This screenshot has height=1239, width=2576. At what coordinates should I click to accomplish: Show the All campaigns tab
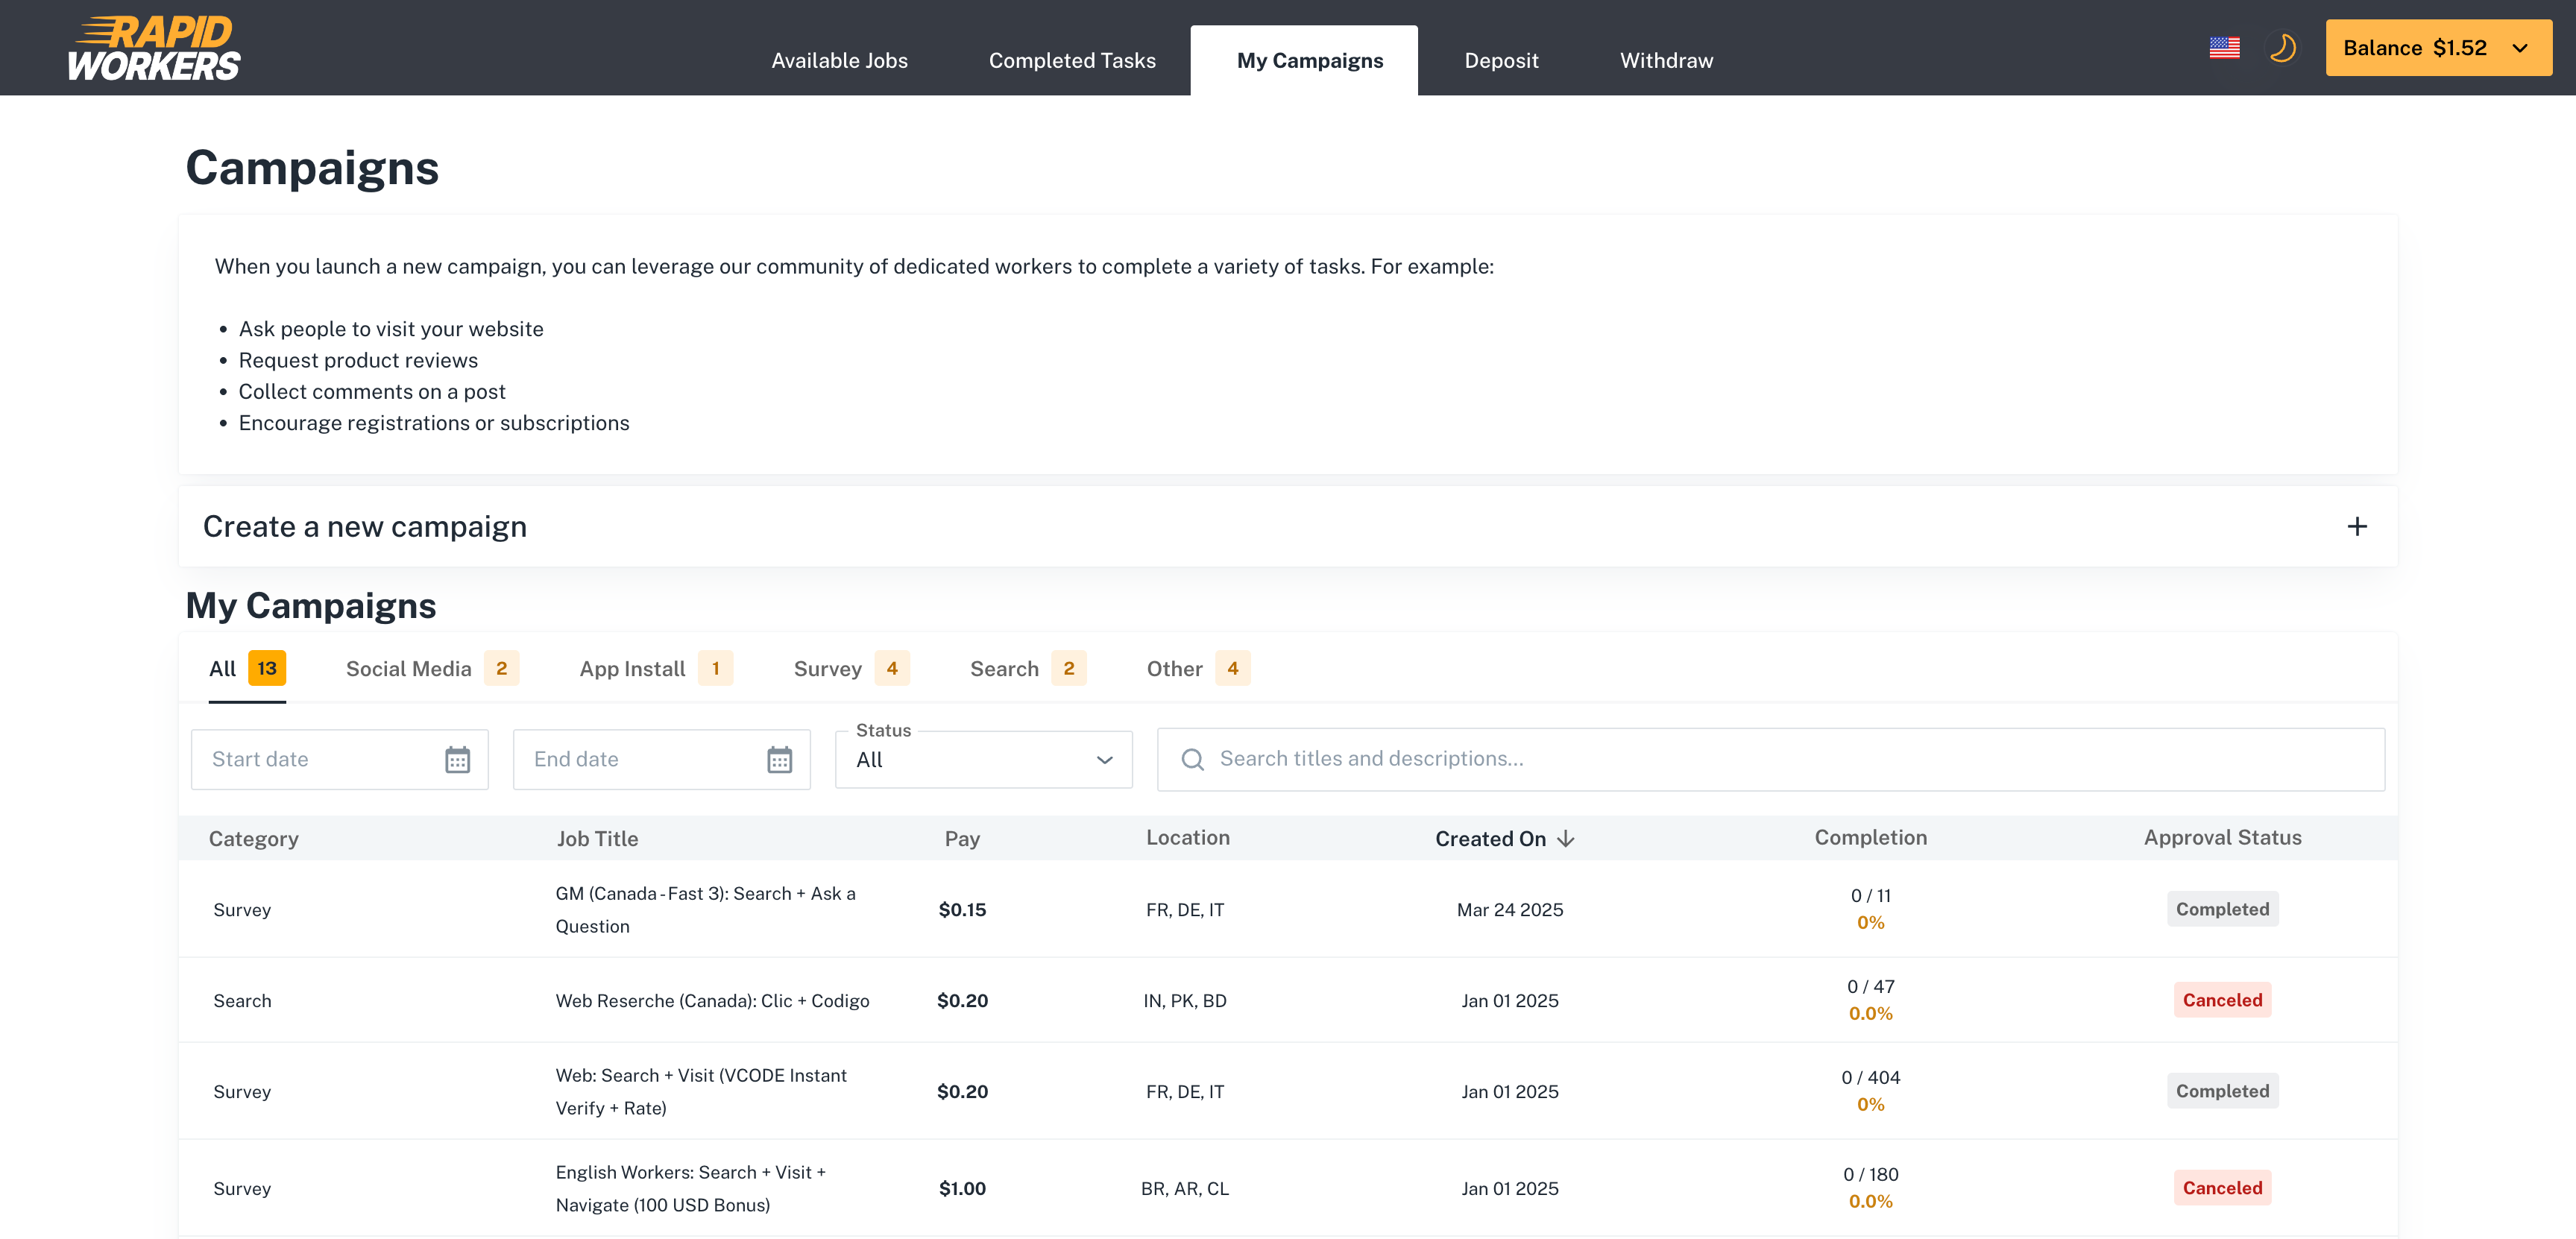(247, 668)
